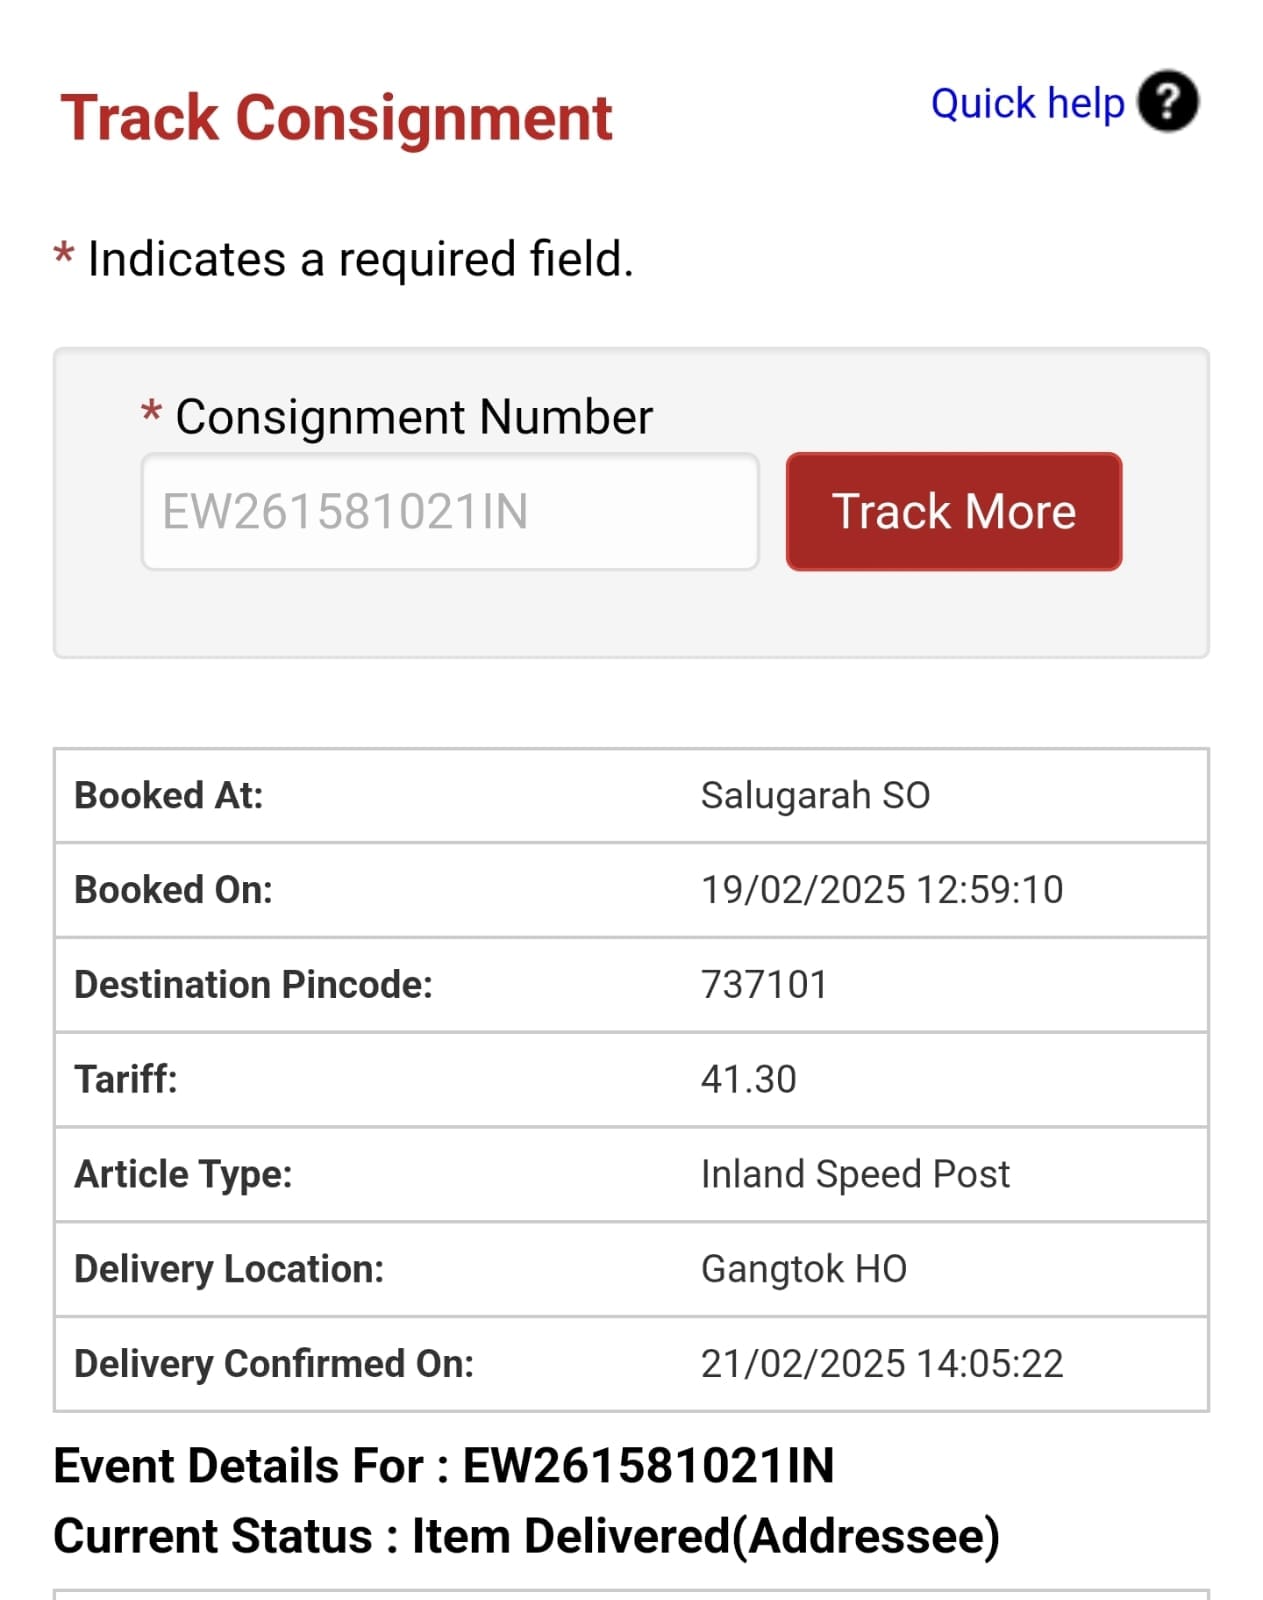Click the Current Status Item Delivered text
Image resolution: width=1263 pixels, height=1600 pixels.
[526, 1537]
